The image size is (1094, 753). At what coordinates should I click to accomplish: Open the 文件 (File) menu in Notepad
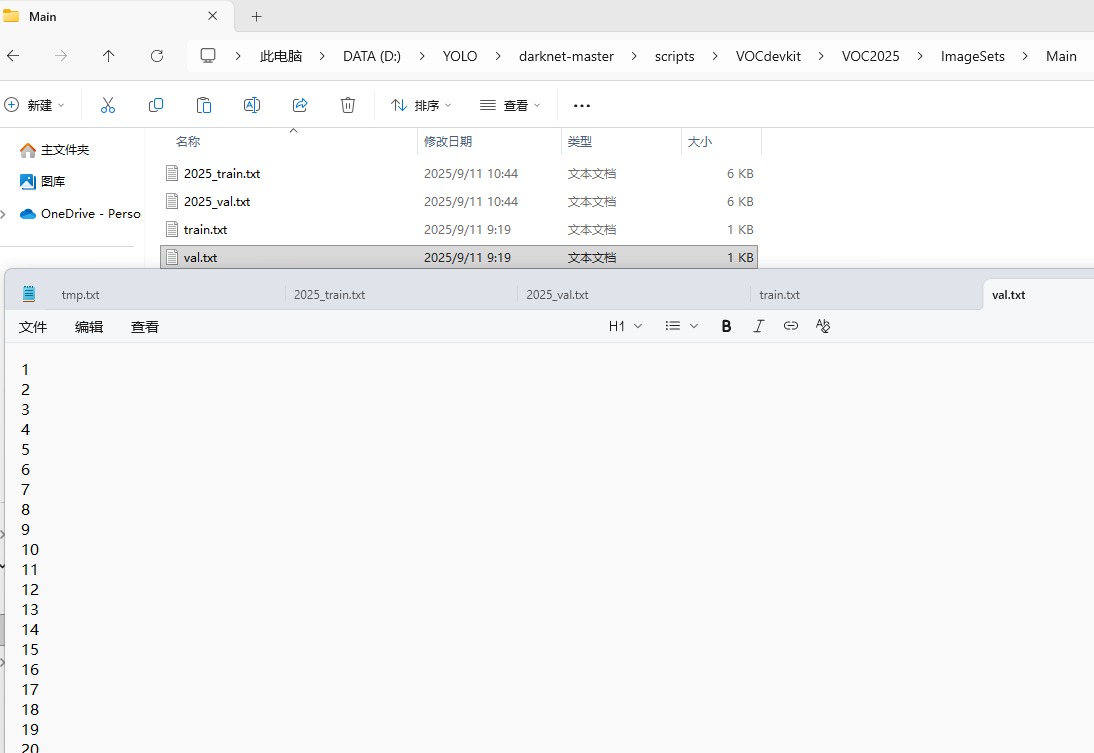(33, 327)
